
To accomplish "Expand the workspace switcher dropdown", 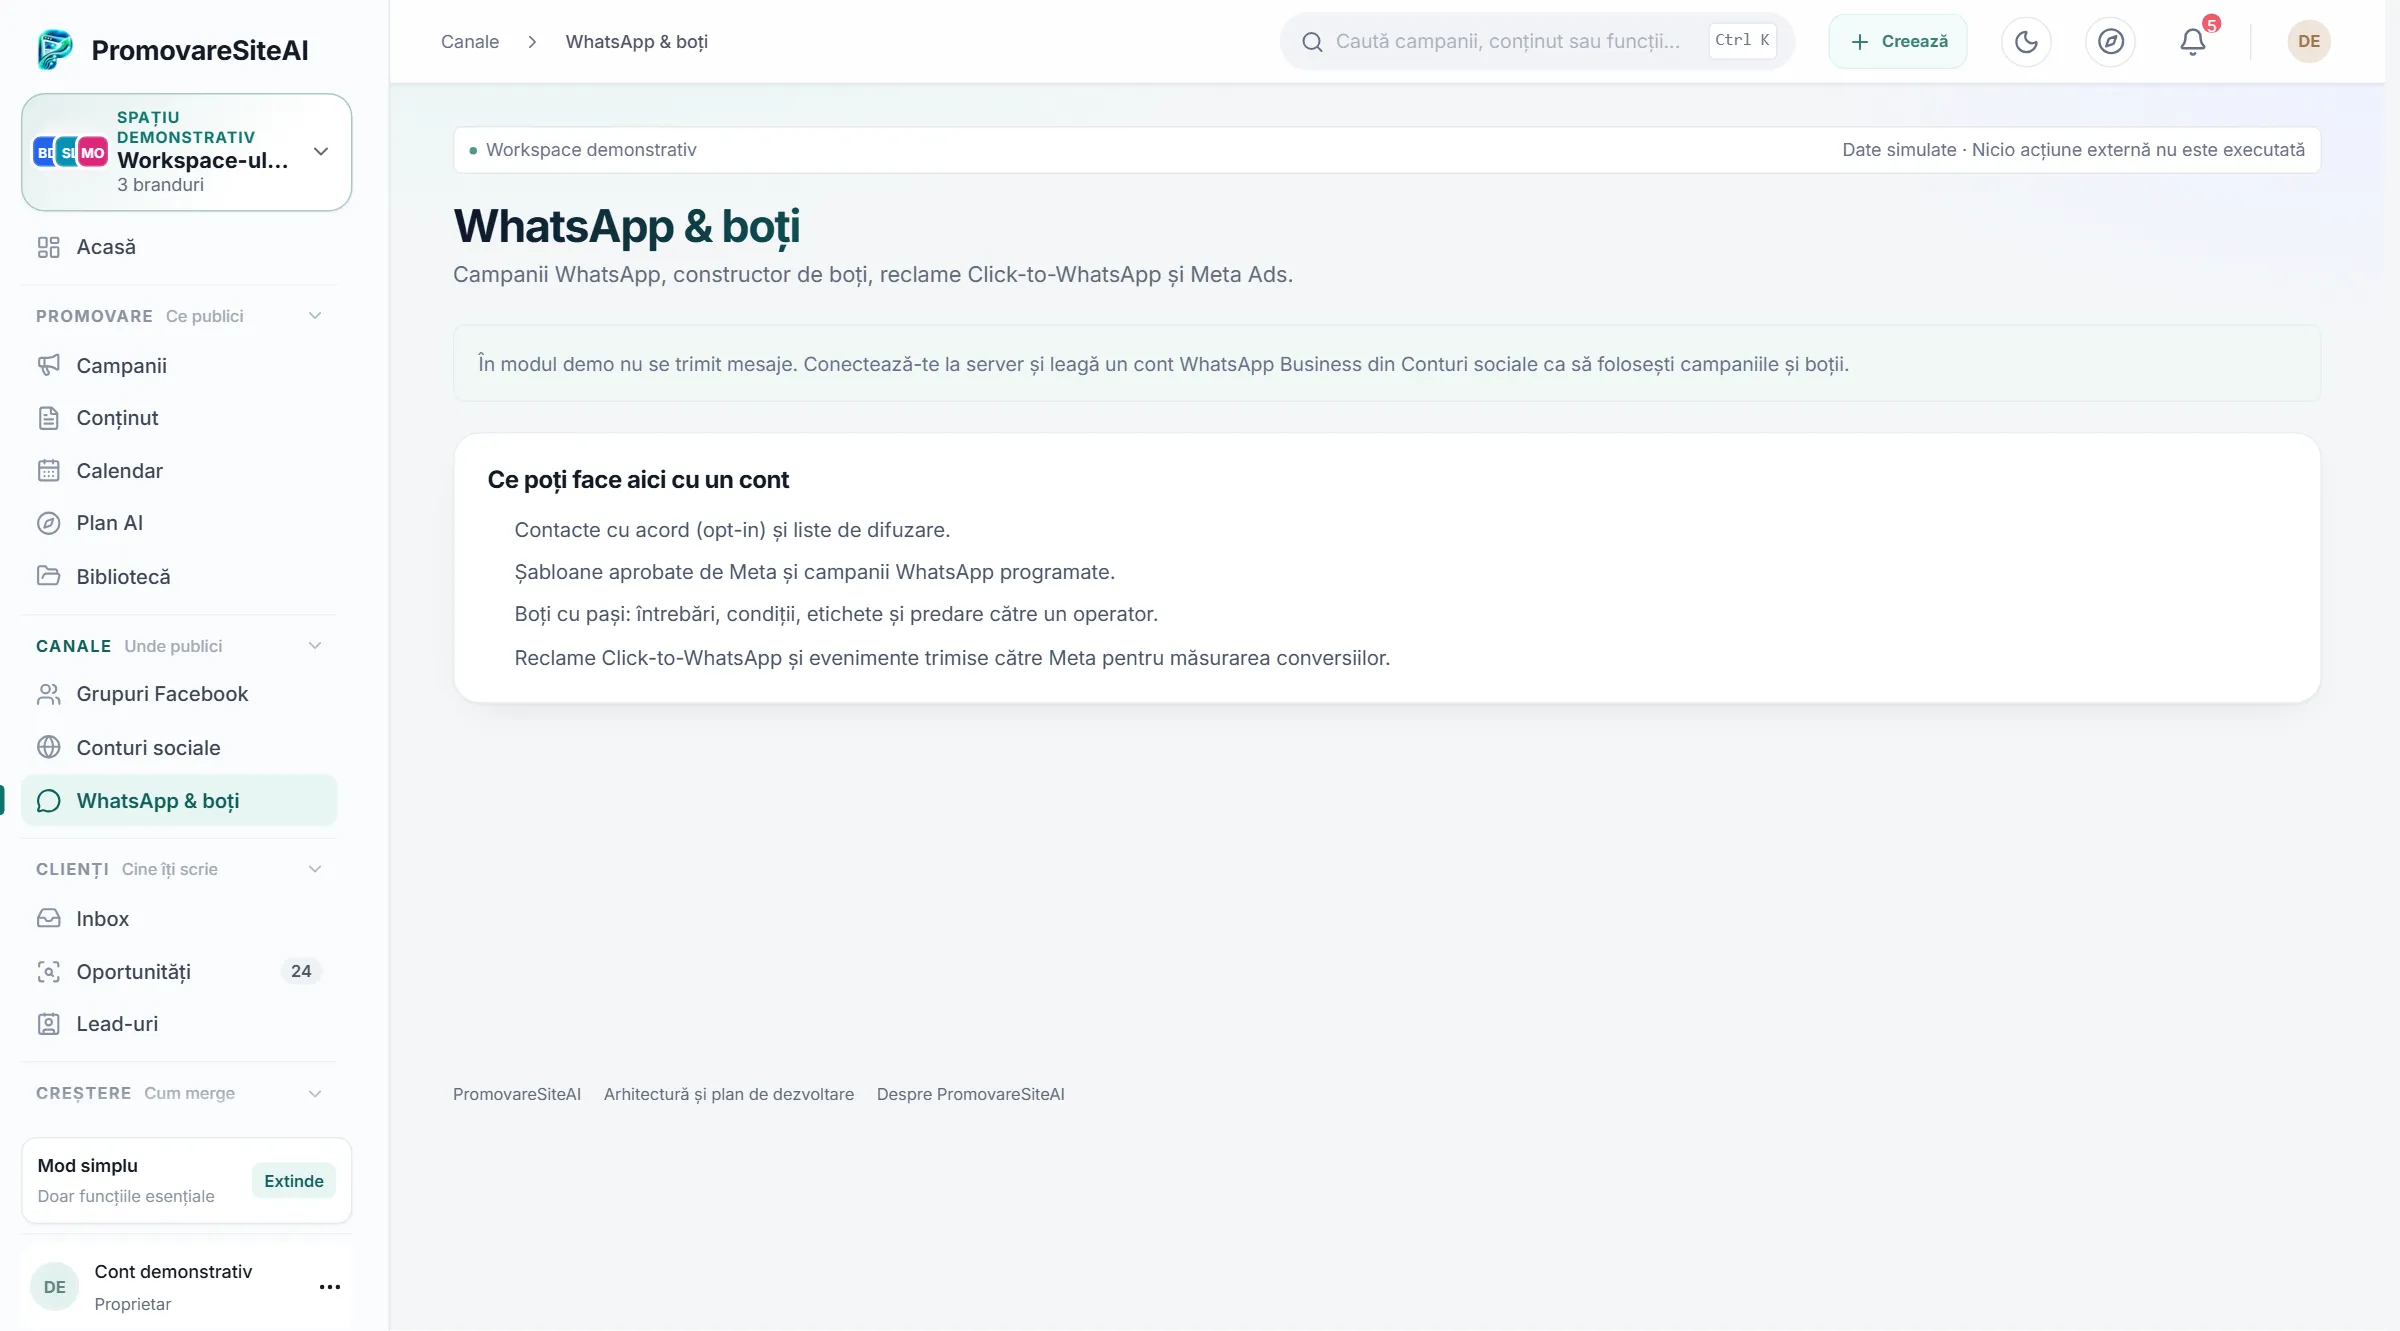I will click(186, 152).
